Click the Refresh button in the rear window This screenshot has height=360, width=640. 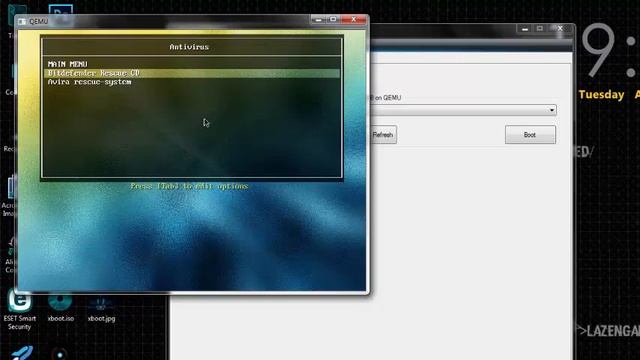pos(383,135)
